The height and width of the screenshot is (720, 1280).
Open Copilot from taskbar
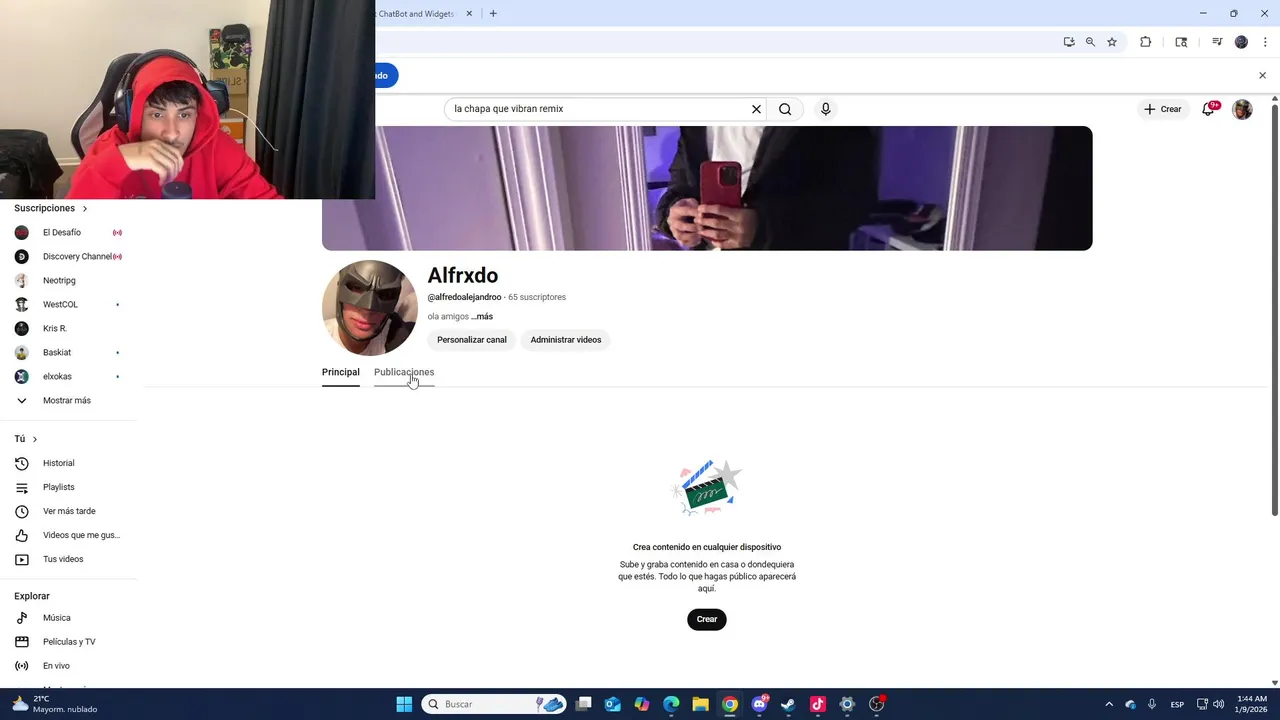[x=642, y=704]
